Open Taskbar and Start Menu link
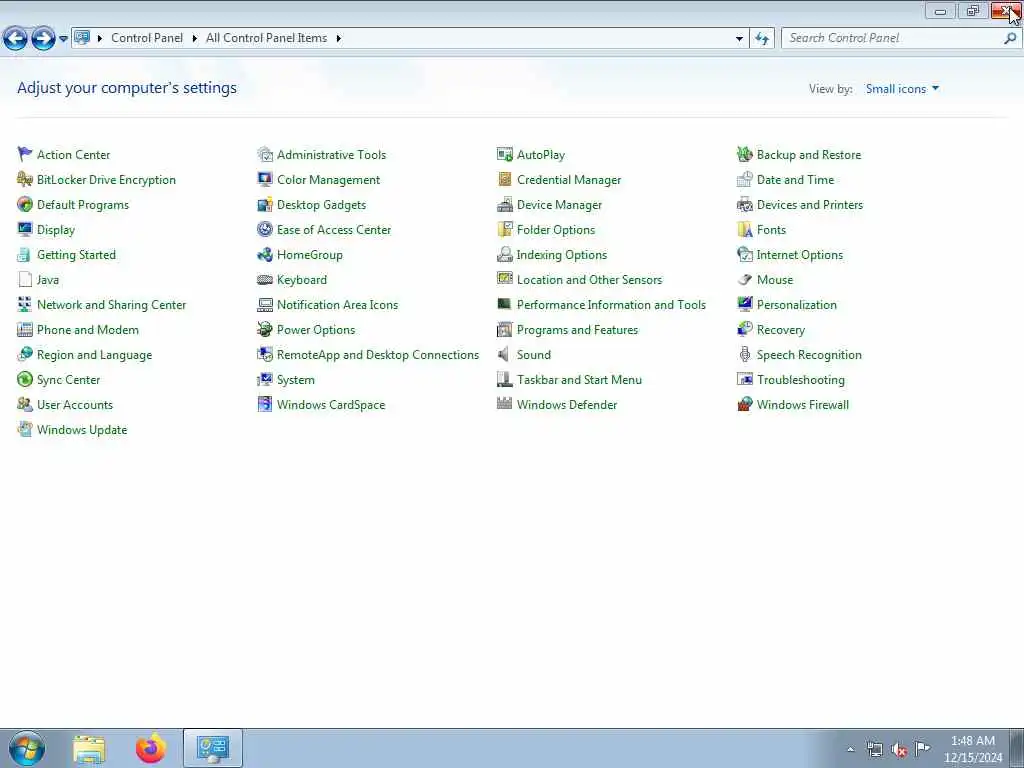This screenshot has width=1024, height=768. (x=579, y=379)
